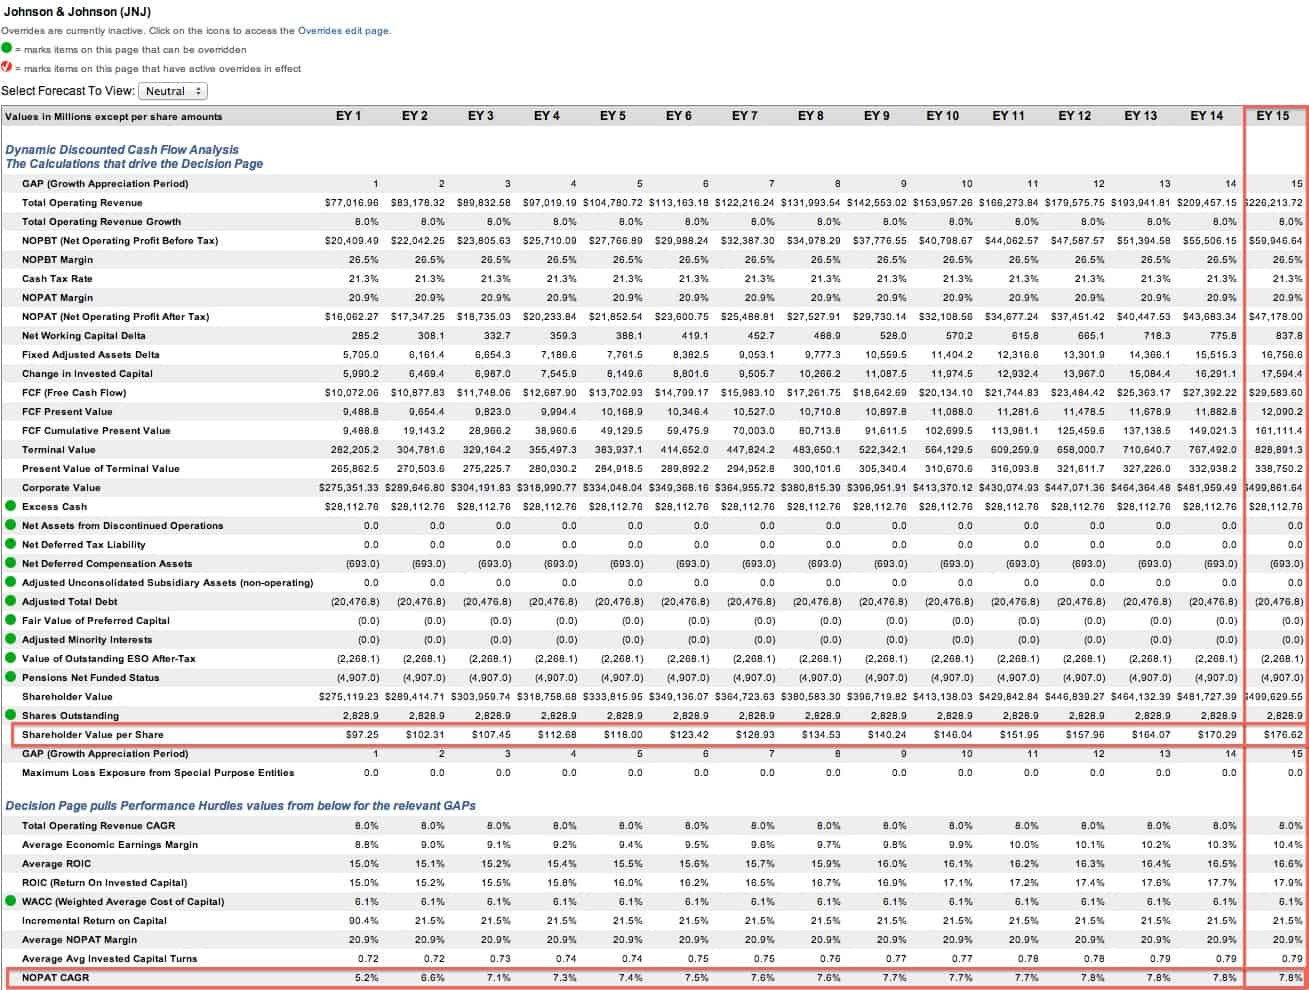Click the EY 8 column header
The width and height of the screenshot is (1309, 990).
tap(811, 116)
